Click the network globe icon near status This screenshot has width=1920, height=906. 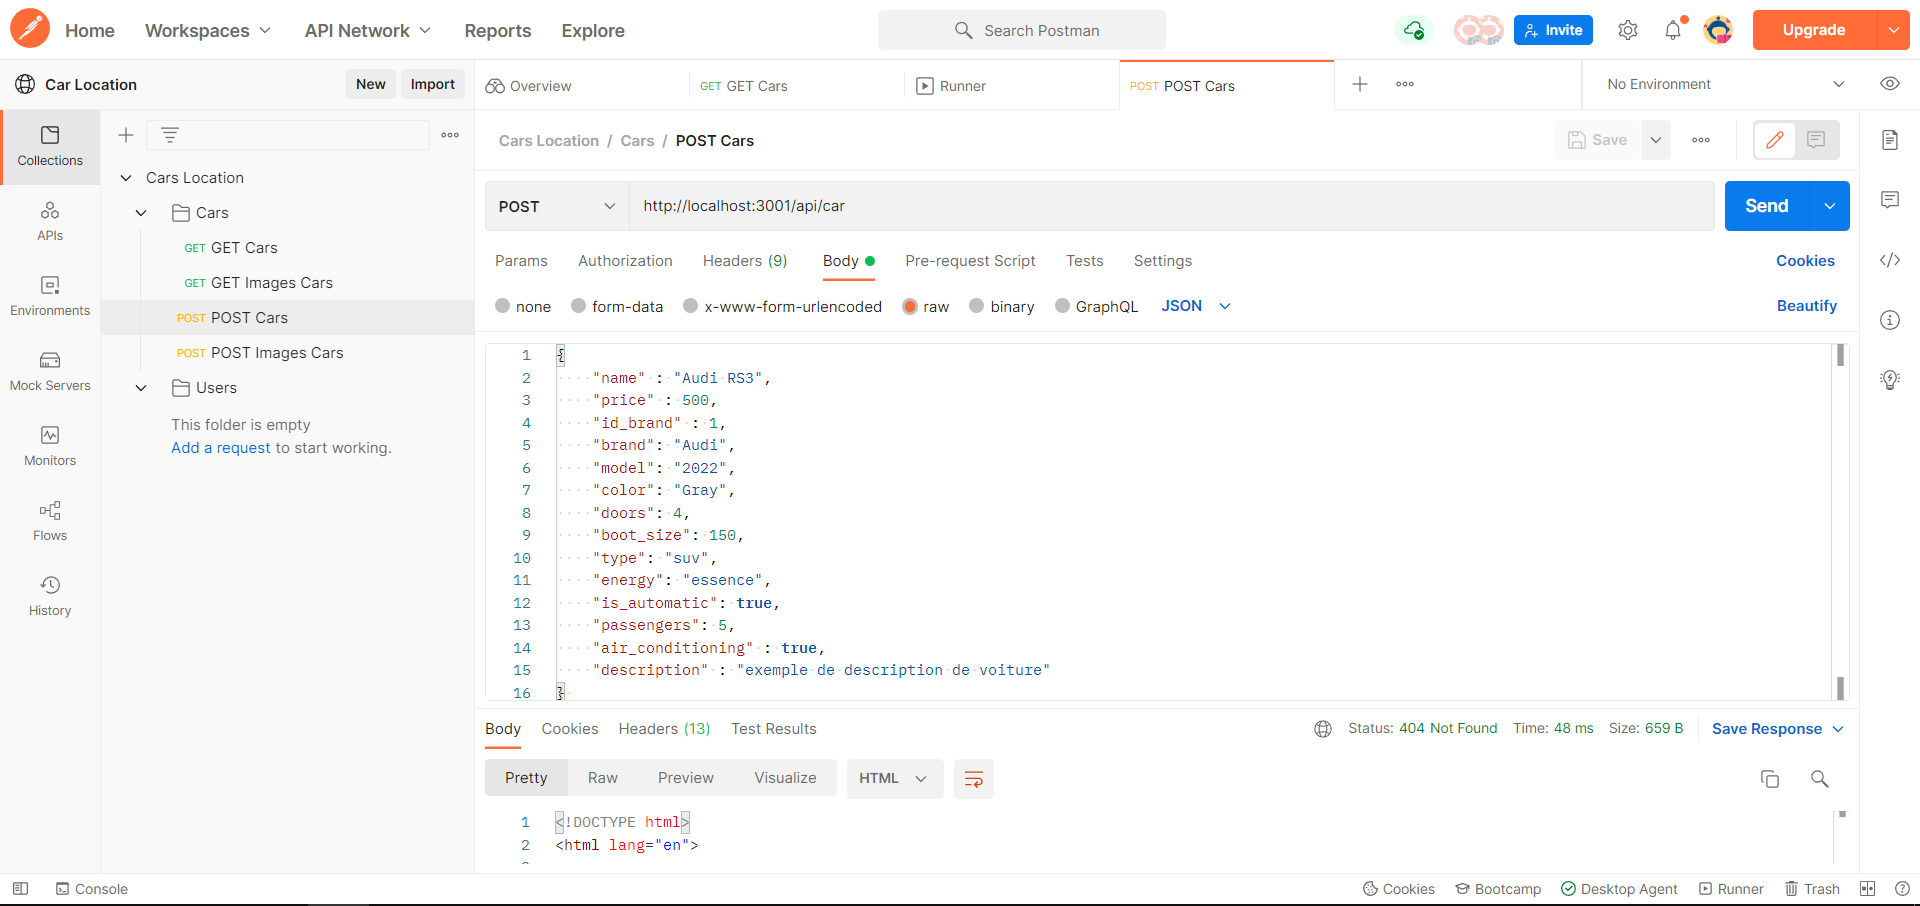(1323, 729)
